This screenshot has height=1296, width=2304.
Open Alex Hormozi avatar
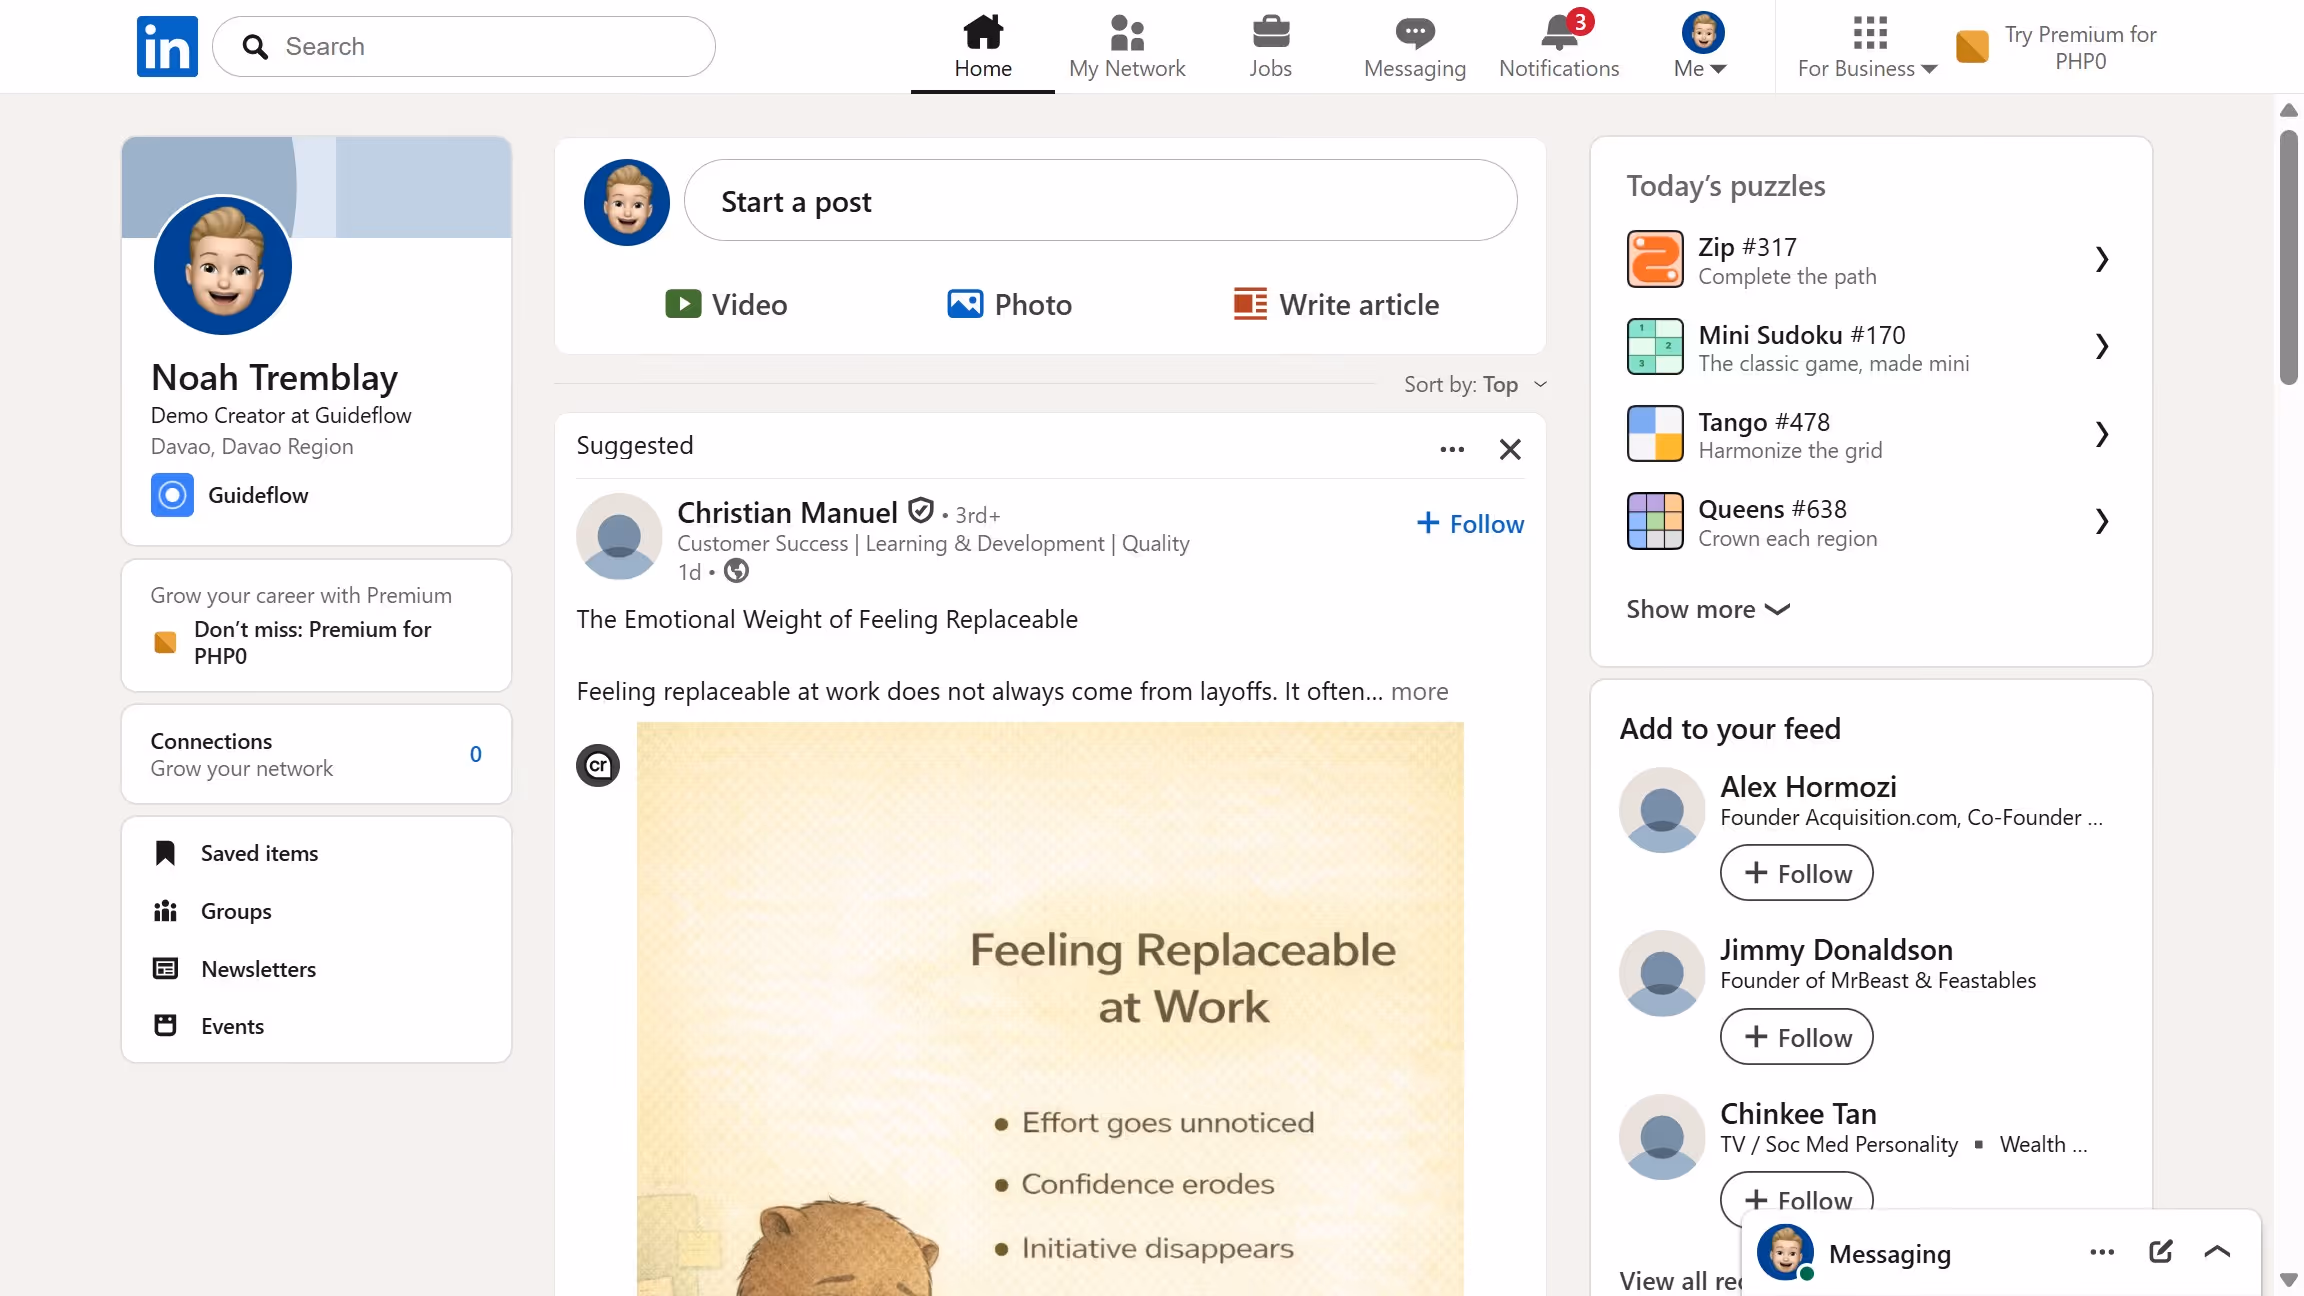click(x=1662, y=810)
